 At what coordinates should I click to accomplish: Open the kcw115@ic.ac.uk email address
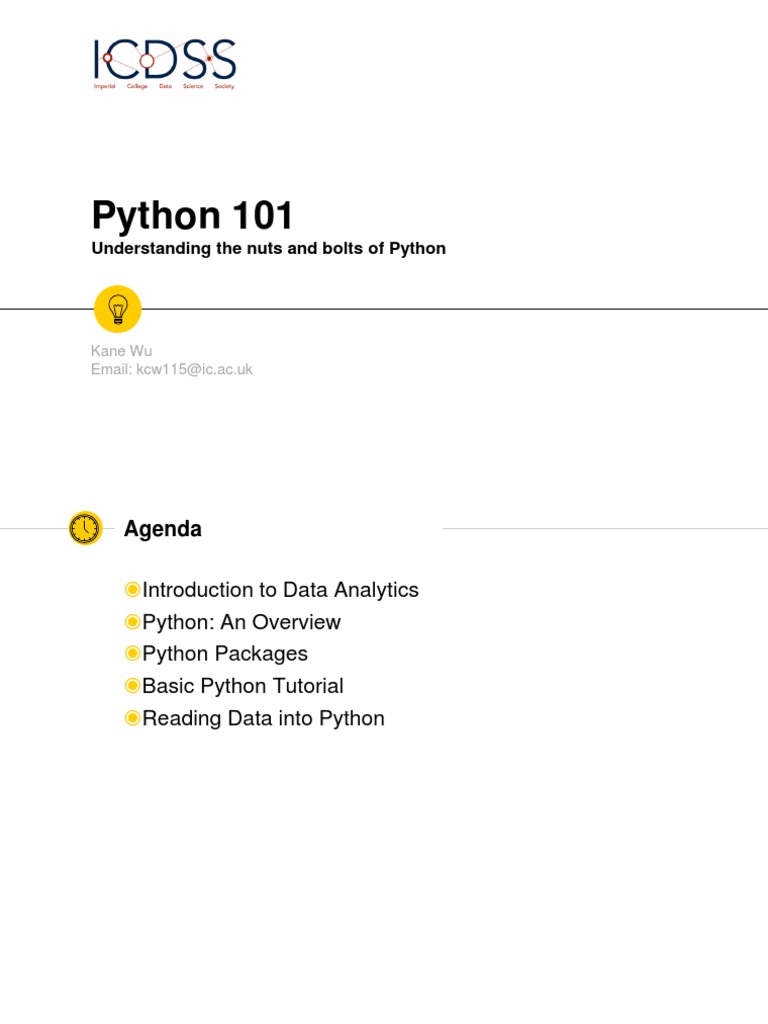pyautogui.click(x=194, y=369)
